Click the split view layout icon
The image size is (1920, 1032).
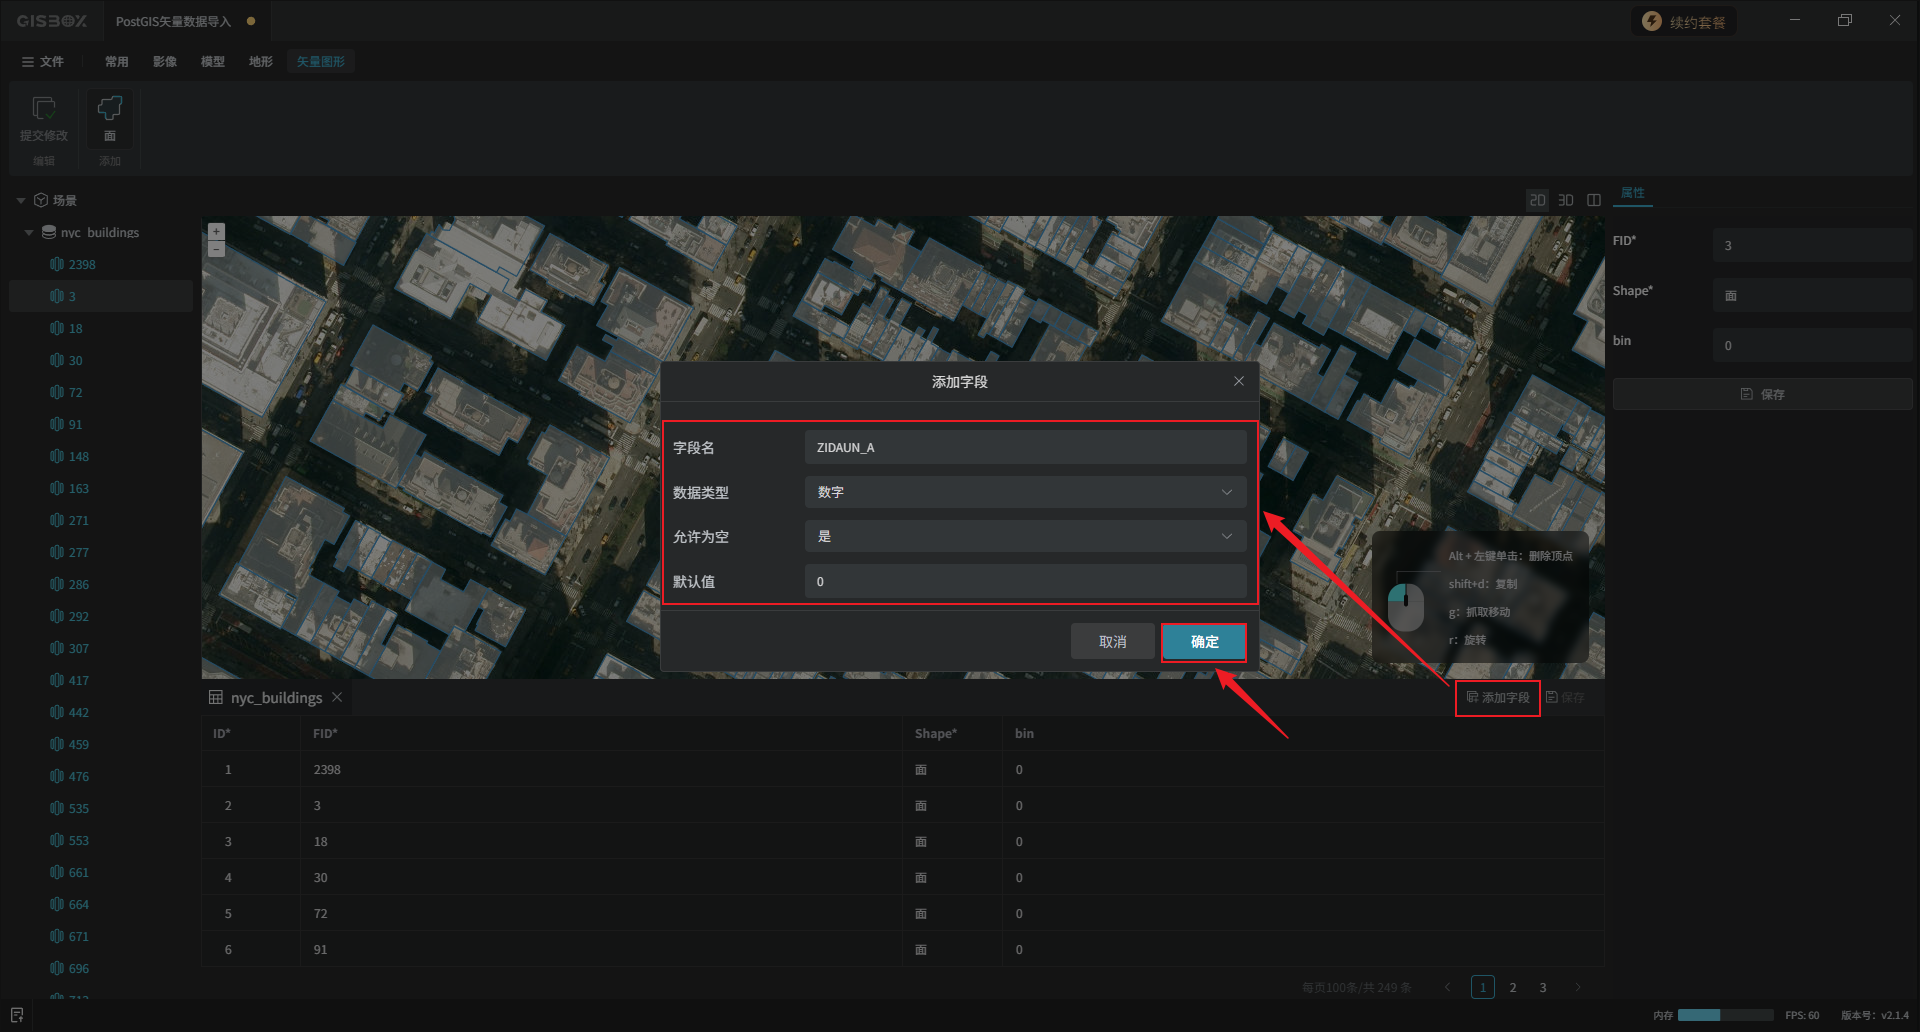pos(1594,200)
